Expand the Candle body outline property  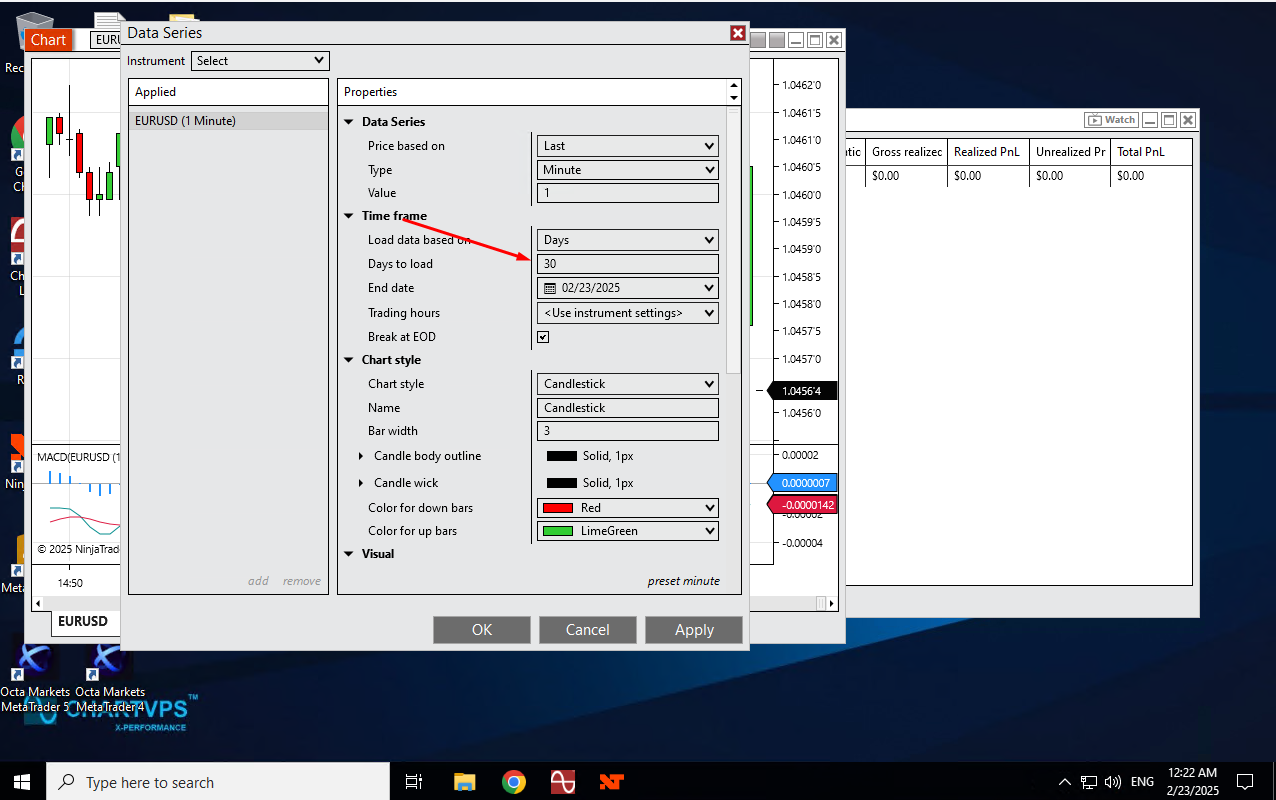362,456
